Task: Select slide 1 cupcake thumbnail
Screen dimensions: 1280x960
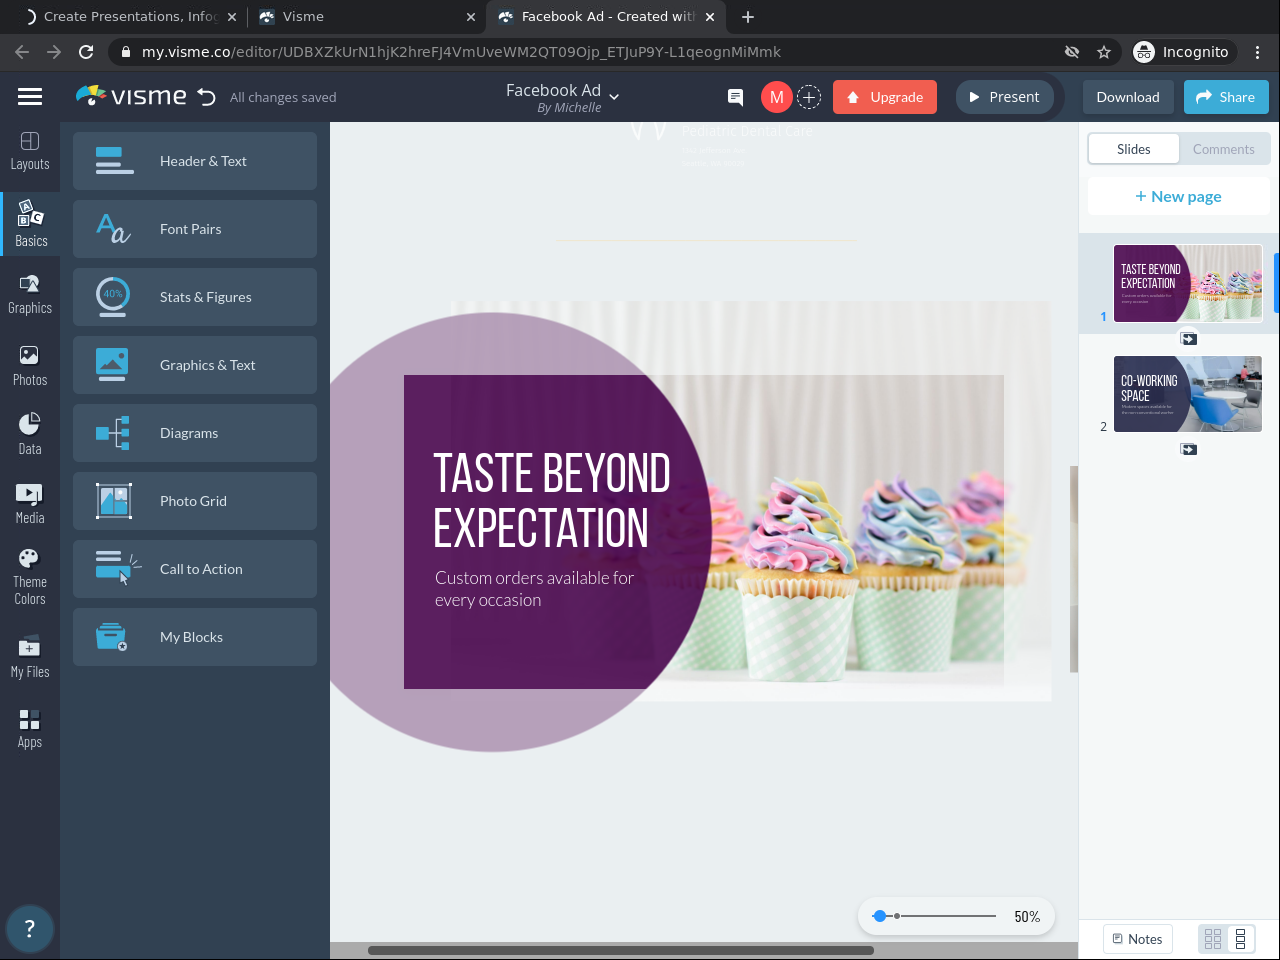Action: [x=1188, y=283]
